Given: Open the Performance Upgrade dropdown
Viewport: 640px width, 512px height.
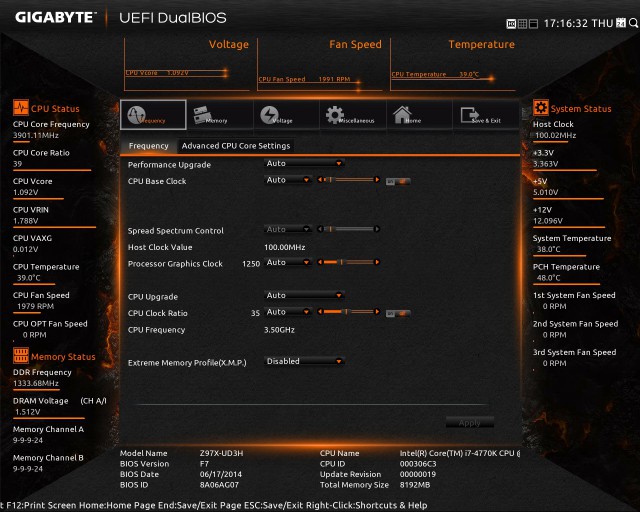Looking at the screenshot, I should pyautogui.click(x=304, y=163).
